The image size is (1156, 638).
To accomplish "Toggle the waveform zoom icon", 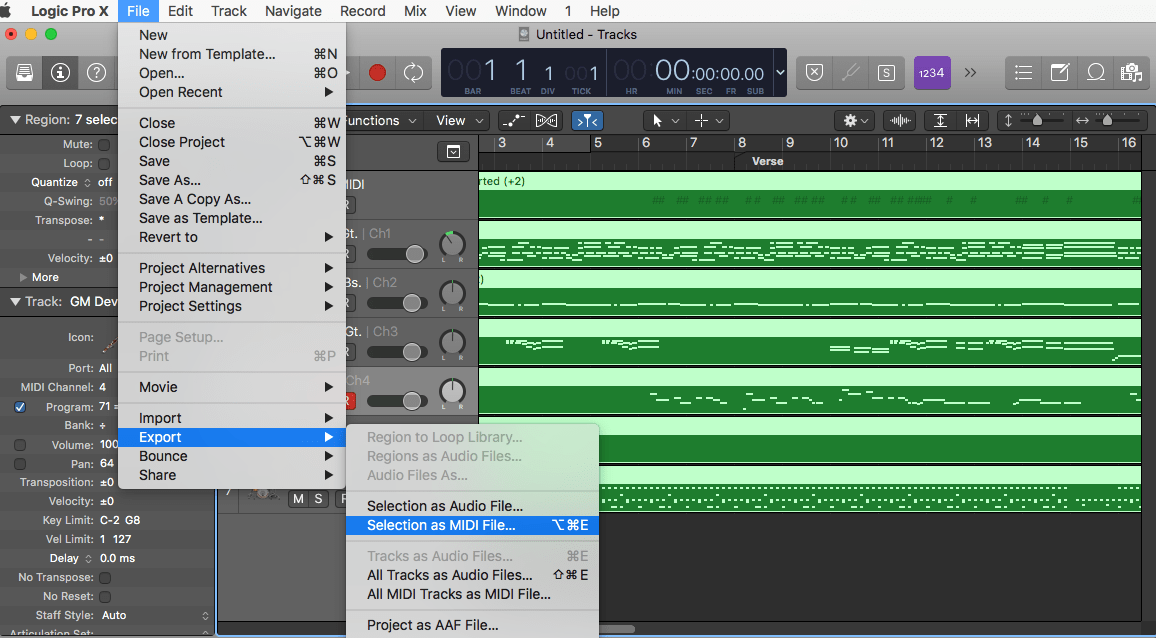I will [x=900, y=120].
